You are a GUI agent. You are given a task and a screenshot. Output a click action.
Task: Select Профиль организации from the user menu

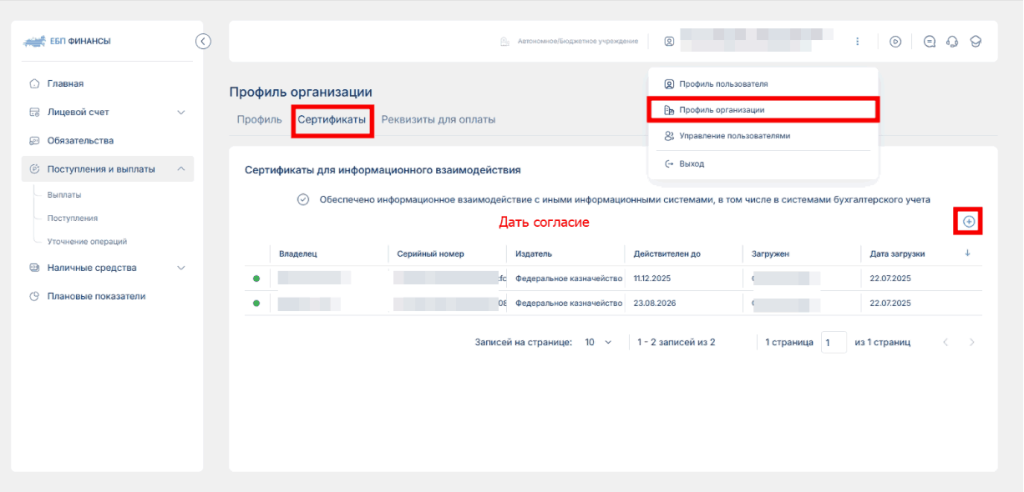722,110
